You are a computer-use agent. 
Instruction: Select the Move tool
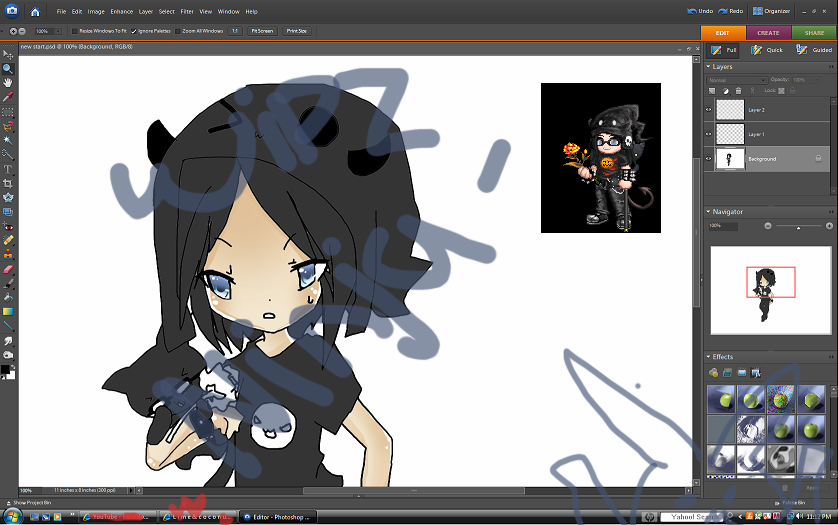coord(8,54)
